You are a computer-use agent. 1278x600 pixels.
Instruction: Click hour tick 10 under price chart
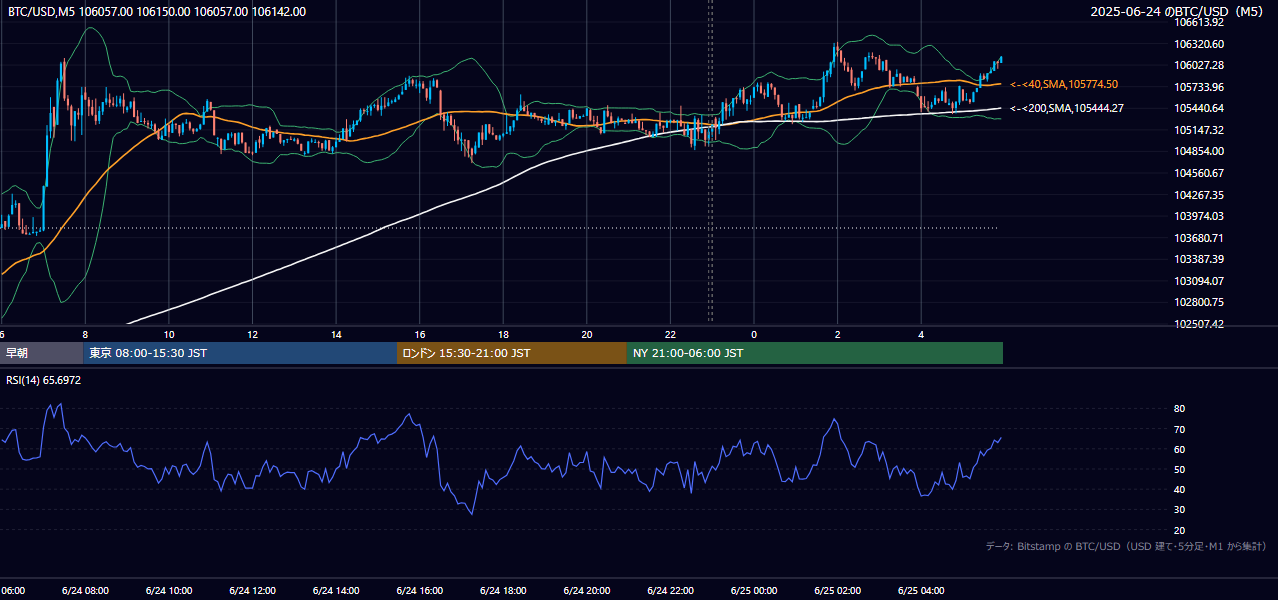click(x=169, y=334)
